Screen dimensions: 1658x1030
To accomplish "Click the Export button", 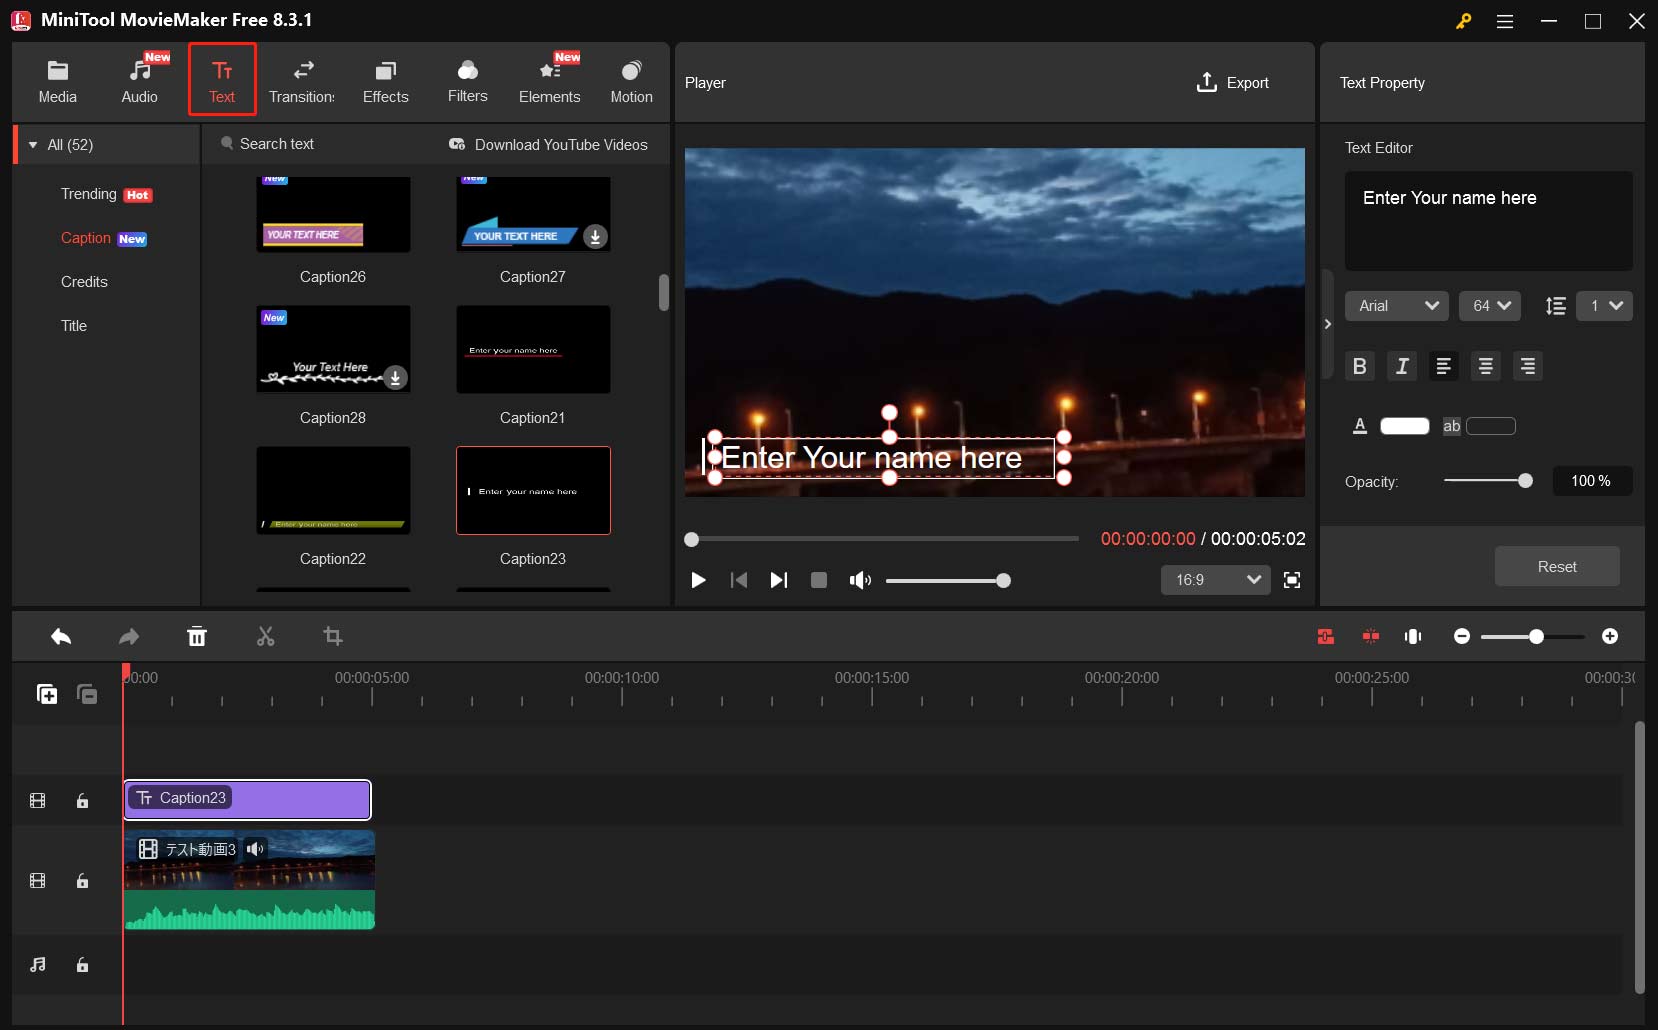I will coord(1232,83).
